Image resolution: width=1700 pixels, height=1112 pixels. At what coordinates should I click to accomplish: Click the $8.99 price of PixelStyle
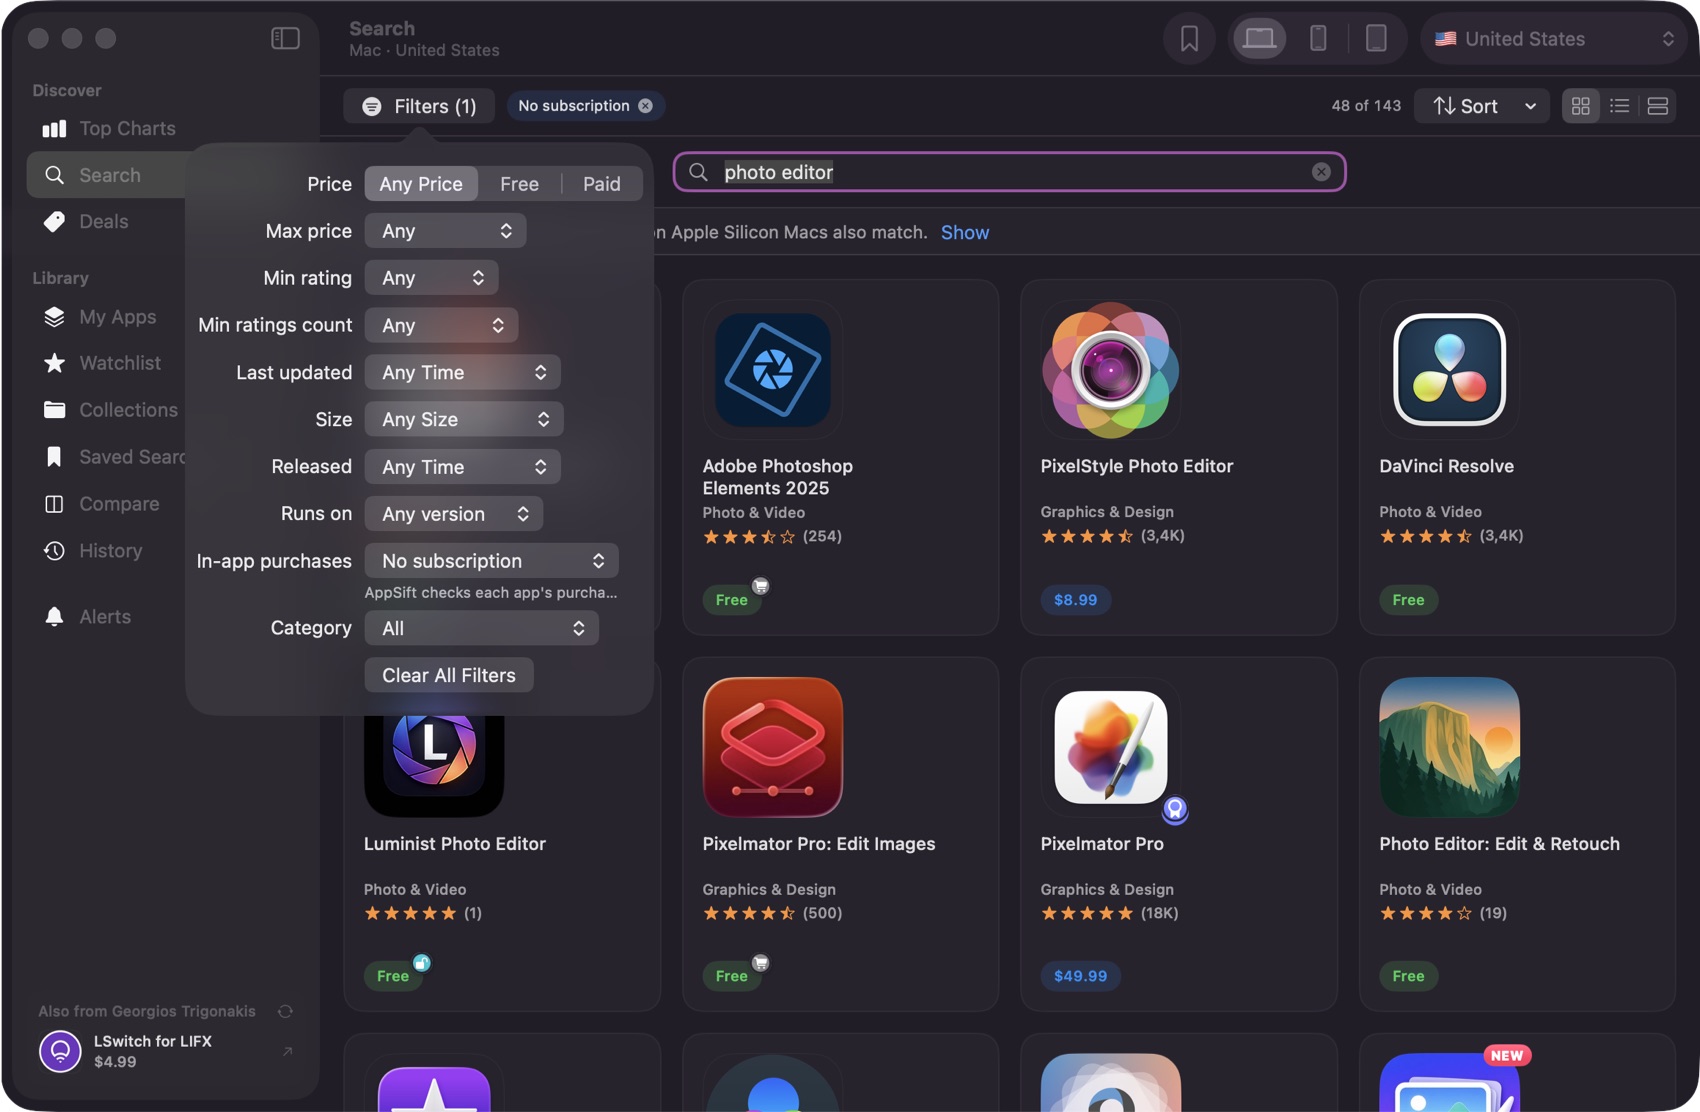1075,600
